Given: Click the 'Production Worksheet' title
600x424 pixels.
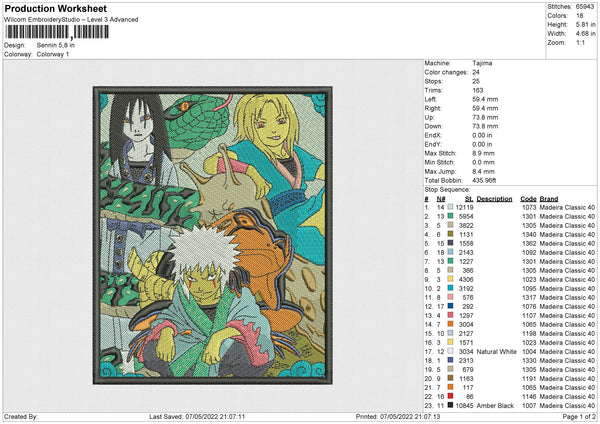Looking at the screenshot, I should pyautogui.click(x=55, y=9).
